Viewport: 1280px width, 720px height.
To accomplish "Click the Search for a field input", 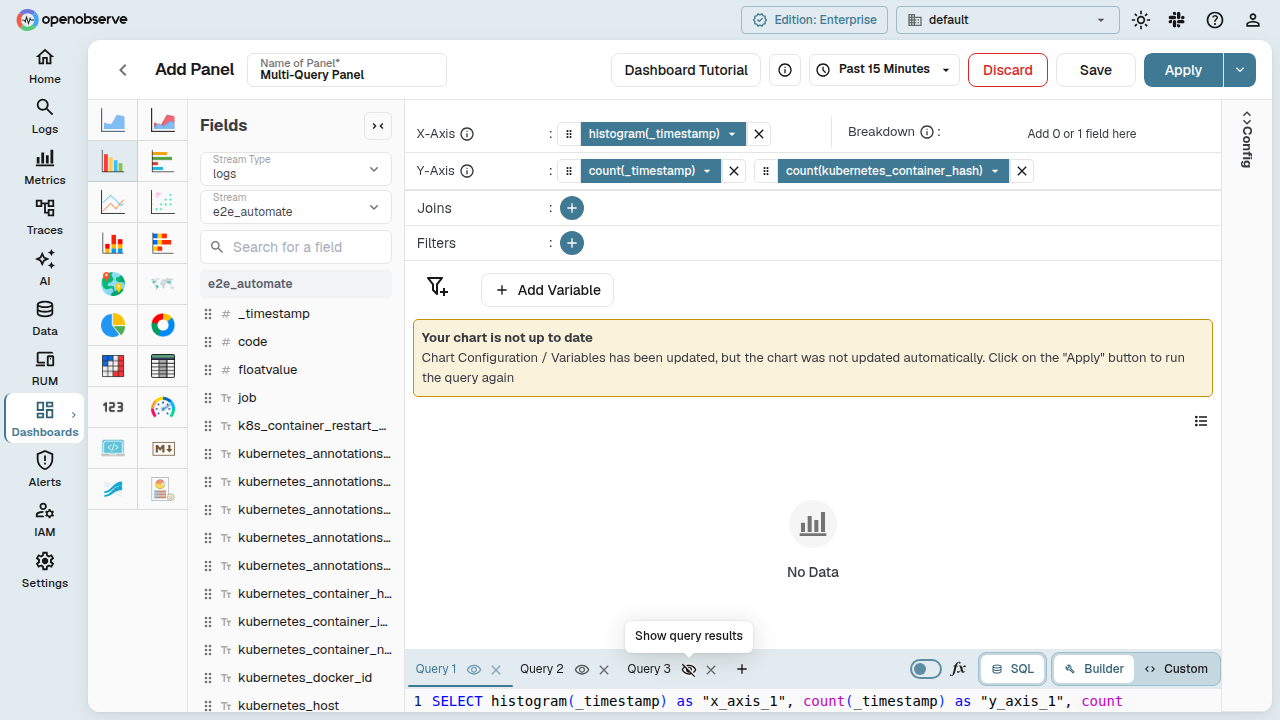I will click(x=296, y=247).
